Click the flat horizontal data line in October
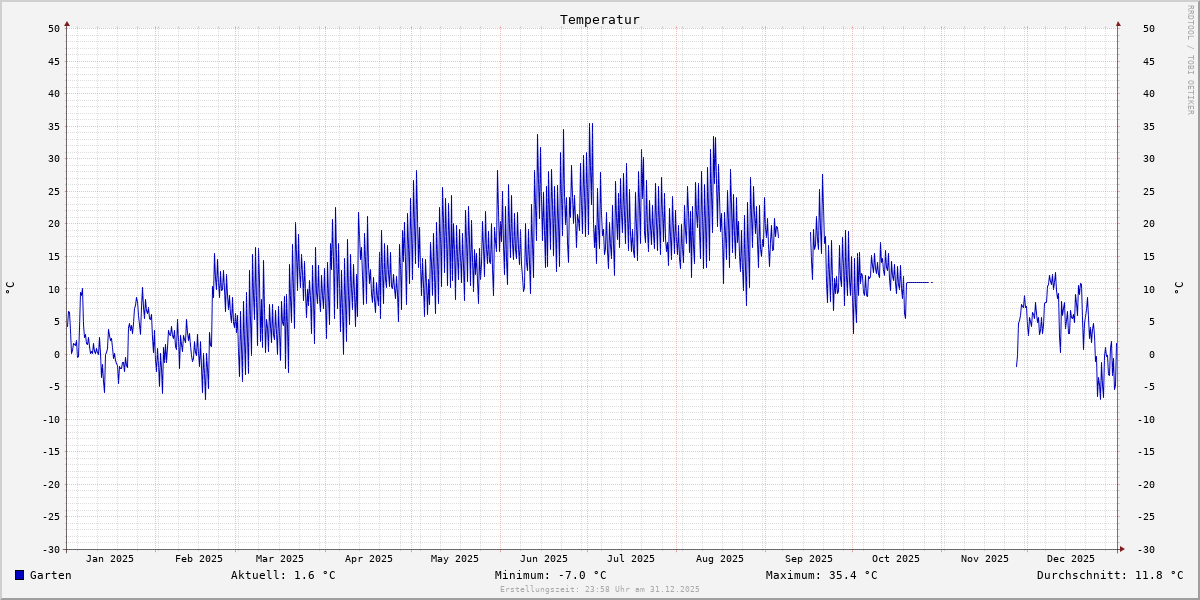This screenshot has height=600, width=1200. [x=919, y=282]
